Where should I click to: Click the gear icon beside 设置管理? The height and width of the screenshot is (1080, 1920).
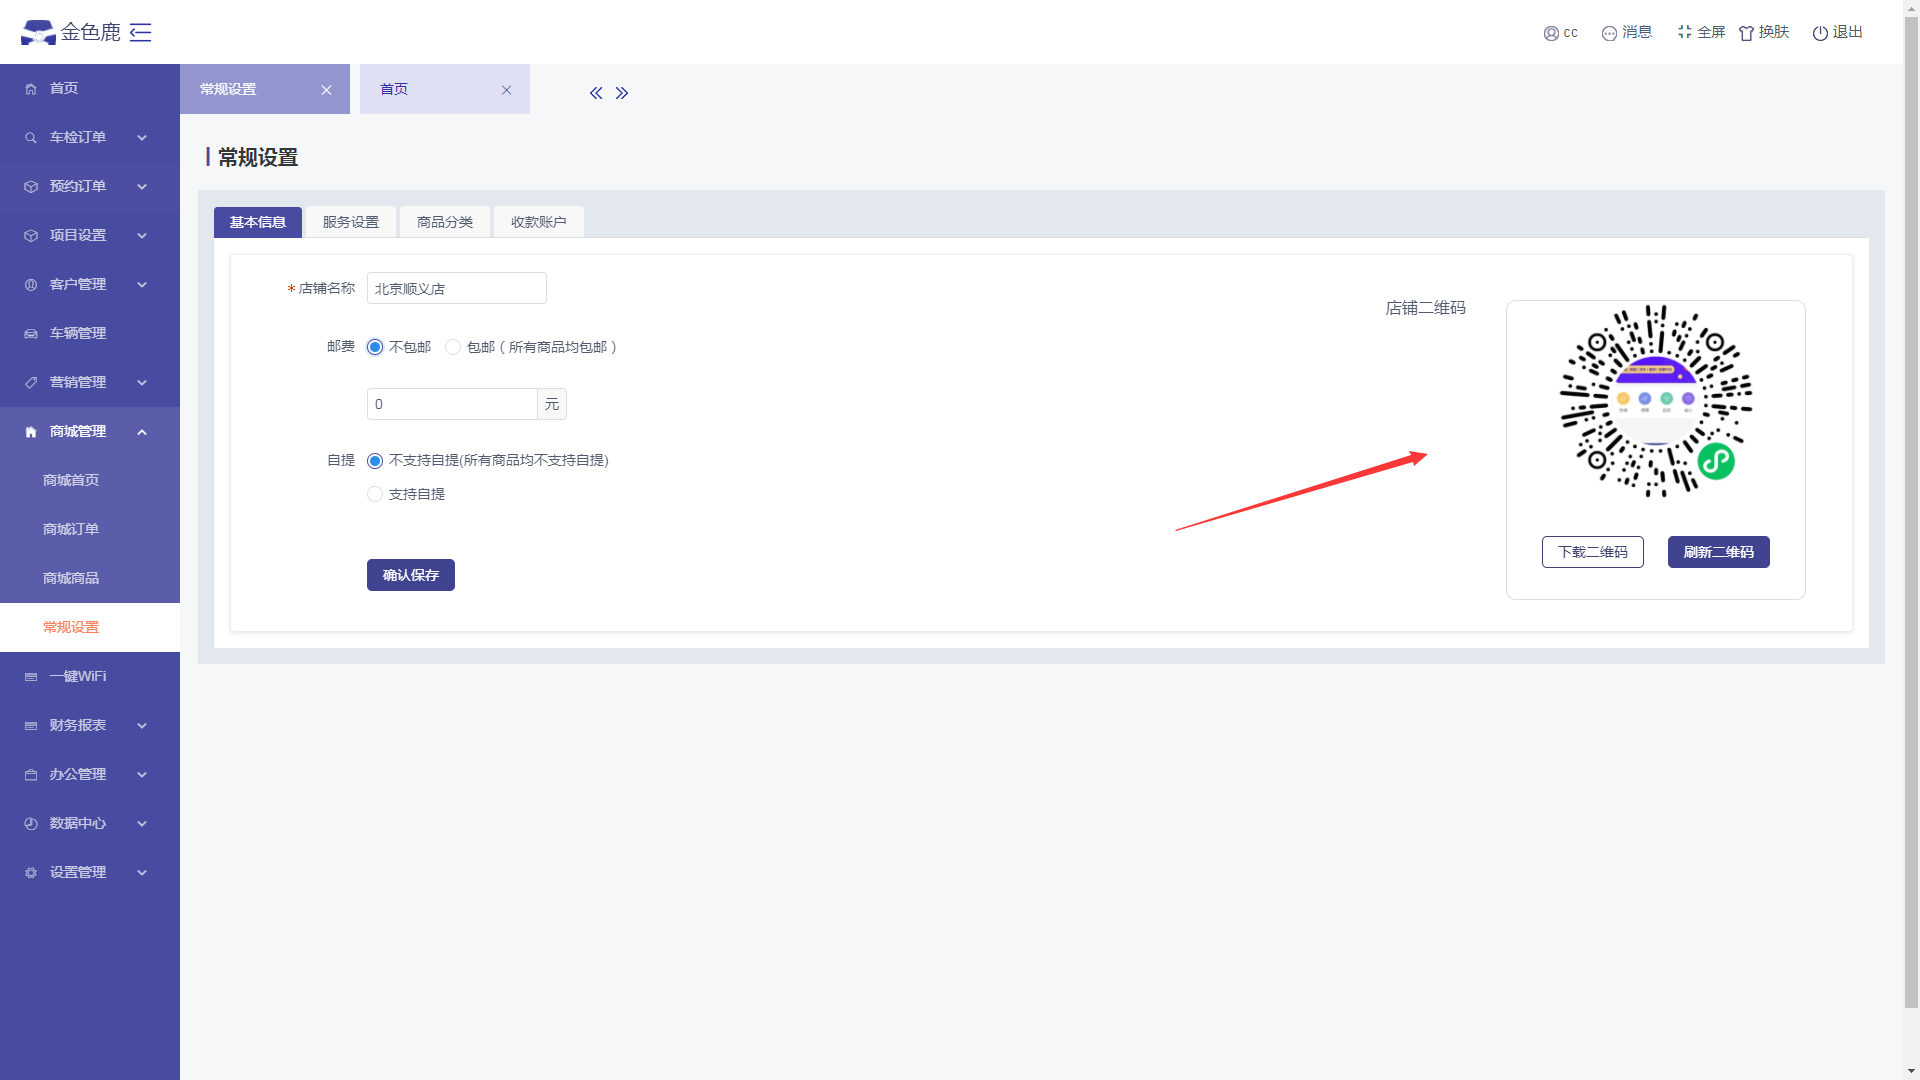[31, 873]
